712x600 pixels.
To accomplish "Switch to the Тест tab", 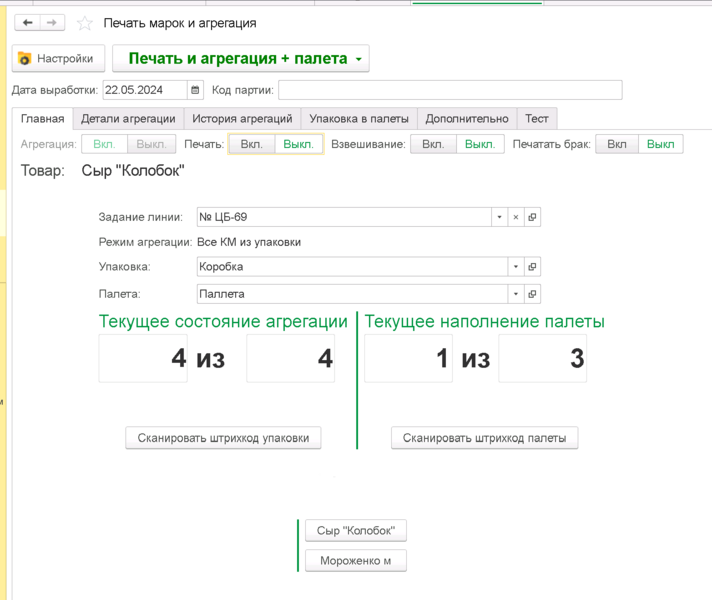I will (x=537, y=119).
